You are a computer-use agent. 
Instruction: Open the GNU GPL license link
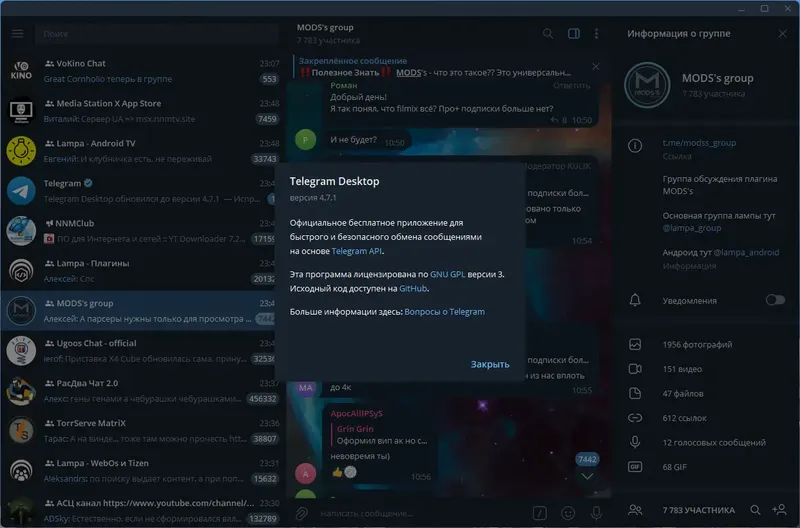[447, 274]
